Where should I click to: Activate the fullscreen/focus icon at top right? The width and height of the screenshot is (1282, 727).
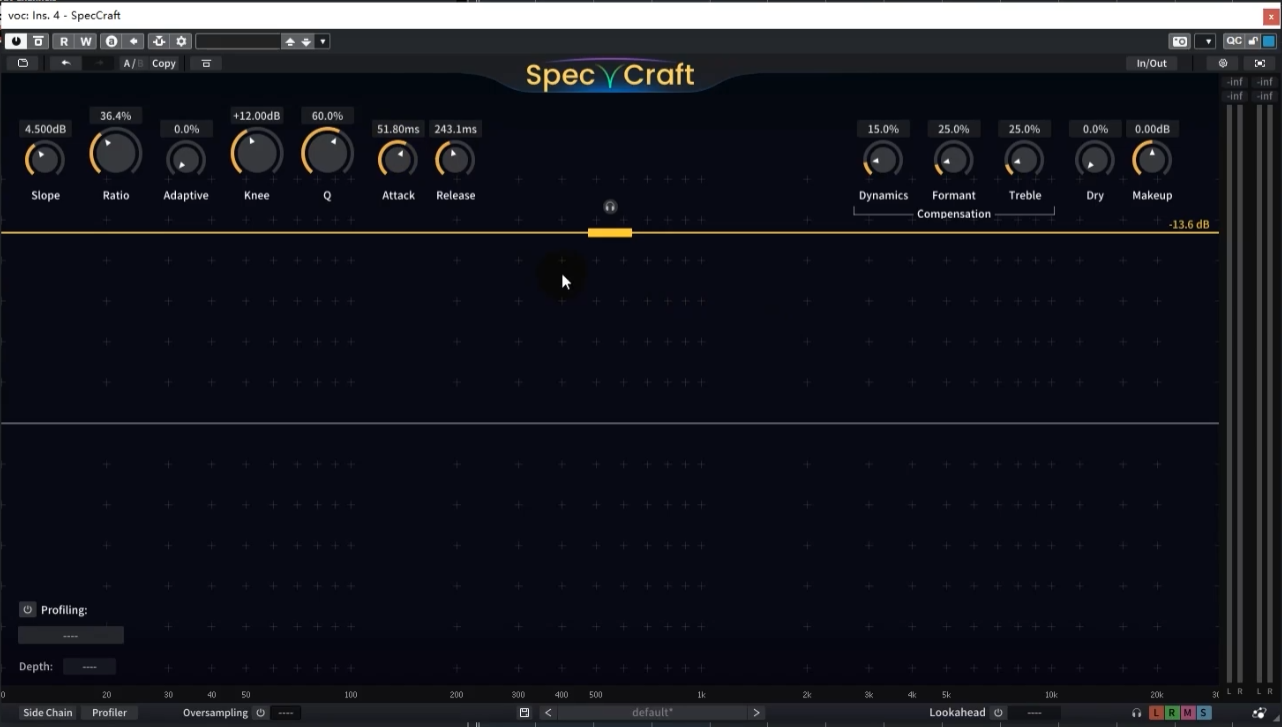pyautogui.click(x=1260, y=63)
